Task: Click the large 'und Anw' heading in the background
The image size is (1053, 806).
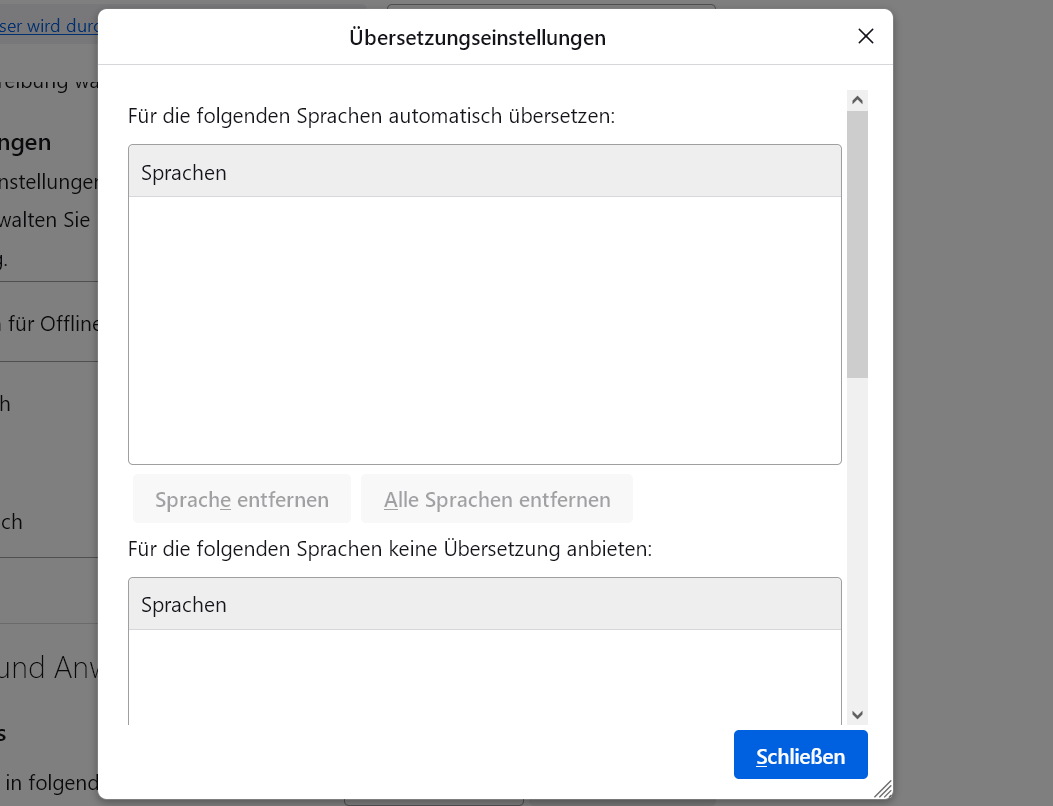Action: [x=50, y=668]
